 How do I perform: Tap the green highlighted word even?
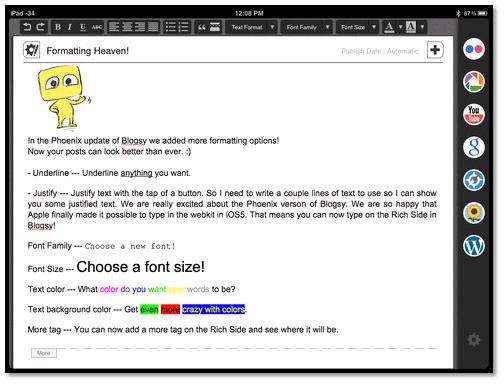[149, 309]
